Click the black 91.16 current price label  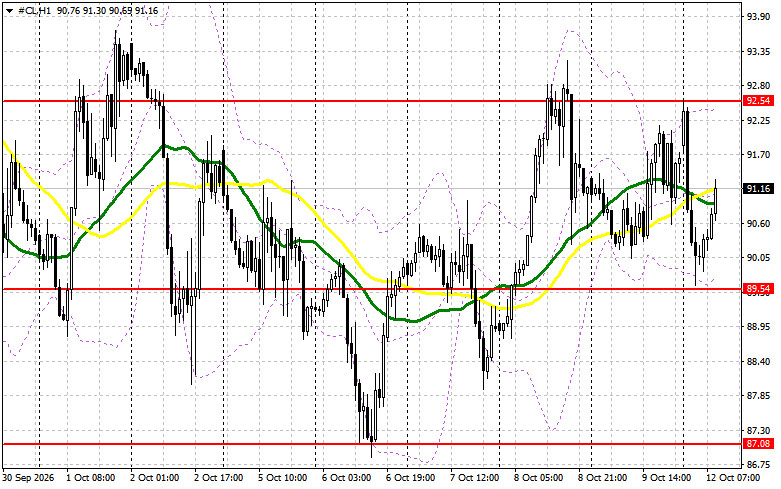[758, 189]
